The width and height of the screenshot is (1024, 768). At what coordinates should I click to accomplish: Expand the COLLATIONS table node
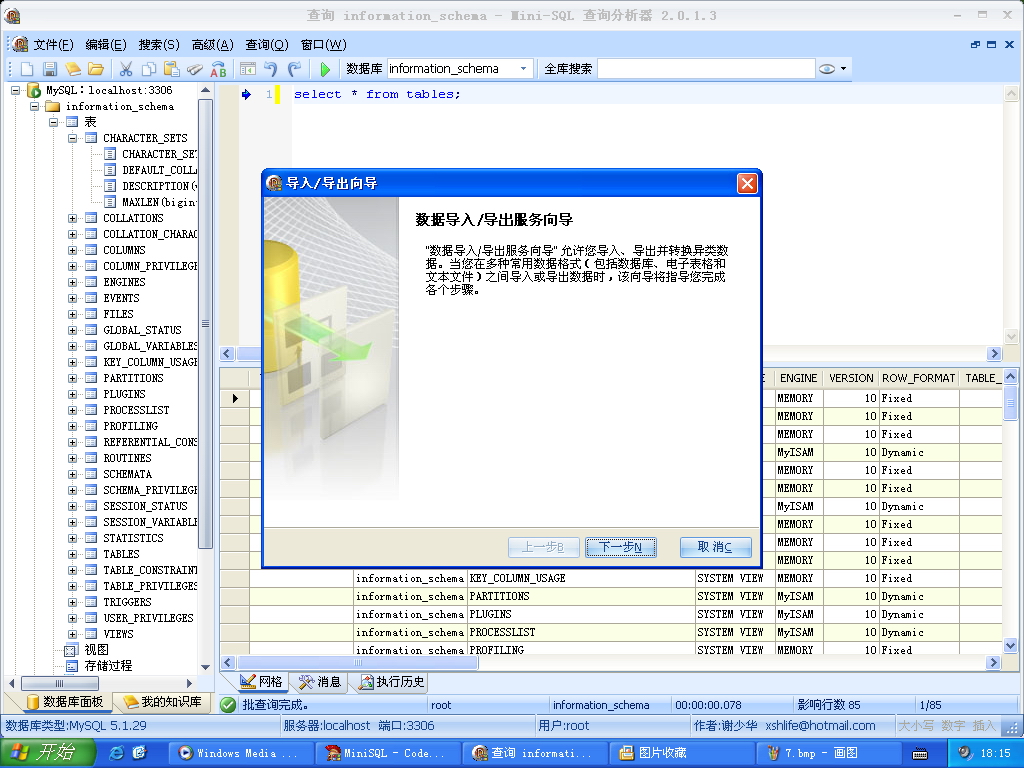coord(72,218)
